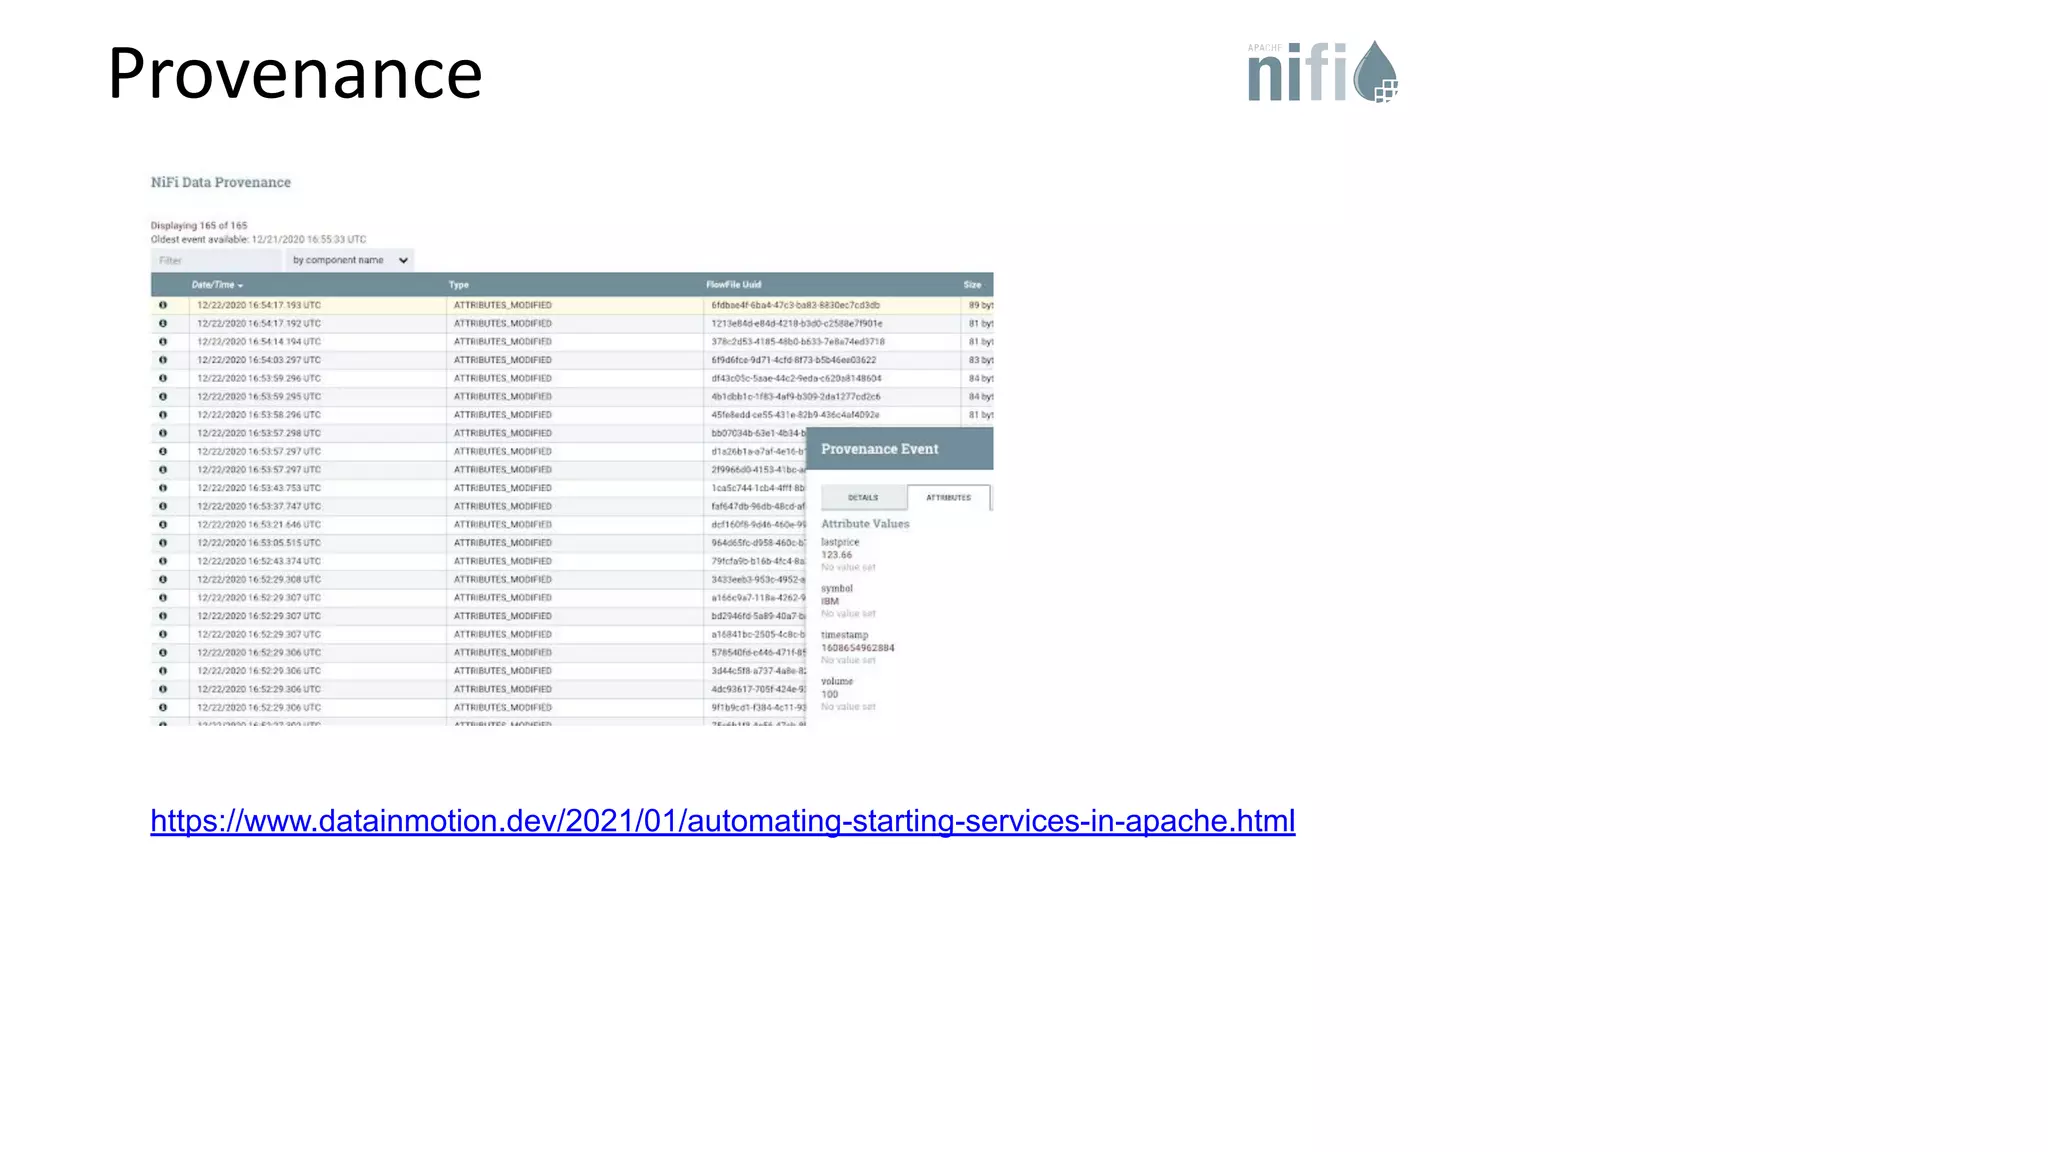Open info icon for 16:54:17.192 UTC event
Viewport: 2048px width, 1152px height.
coord(163,323)
